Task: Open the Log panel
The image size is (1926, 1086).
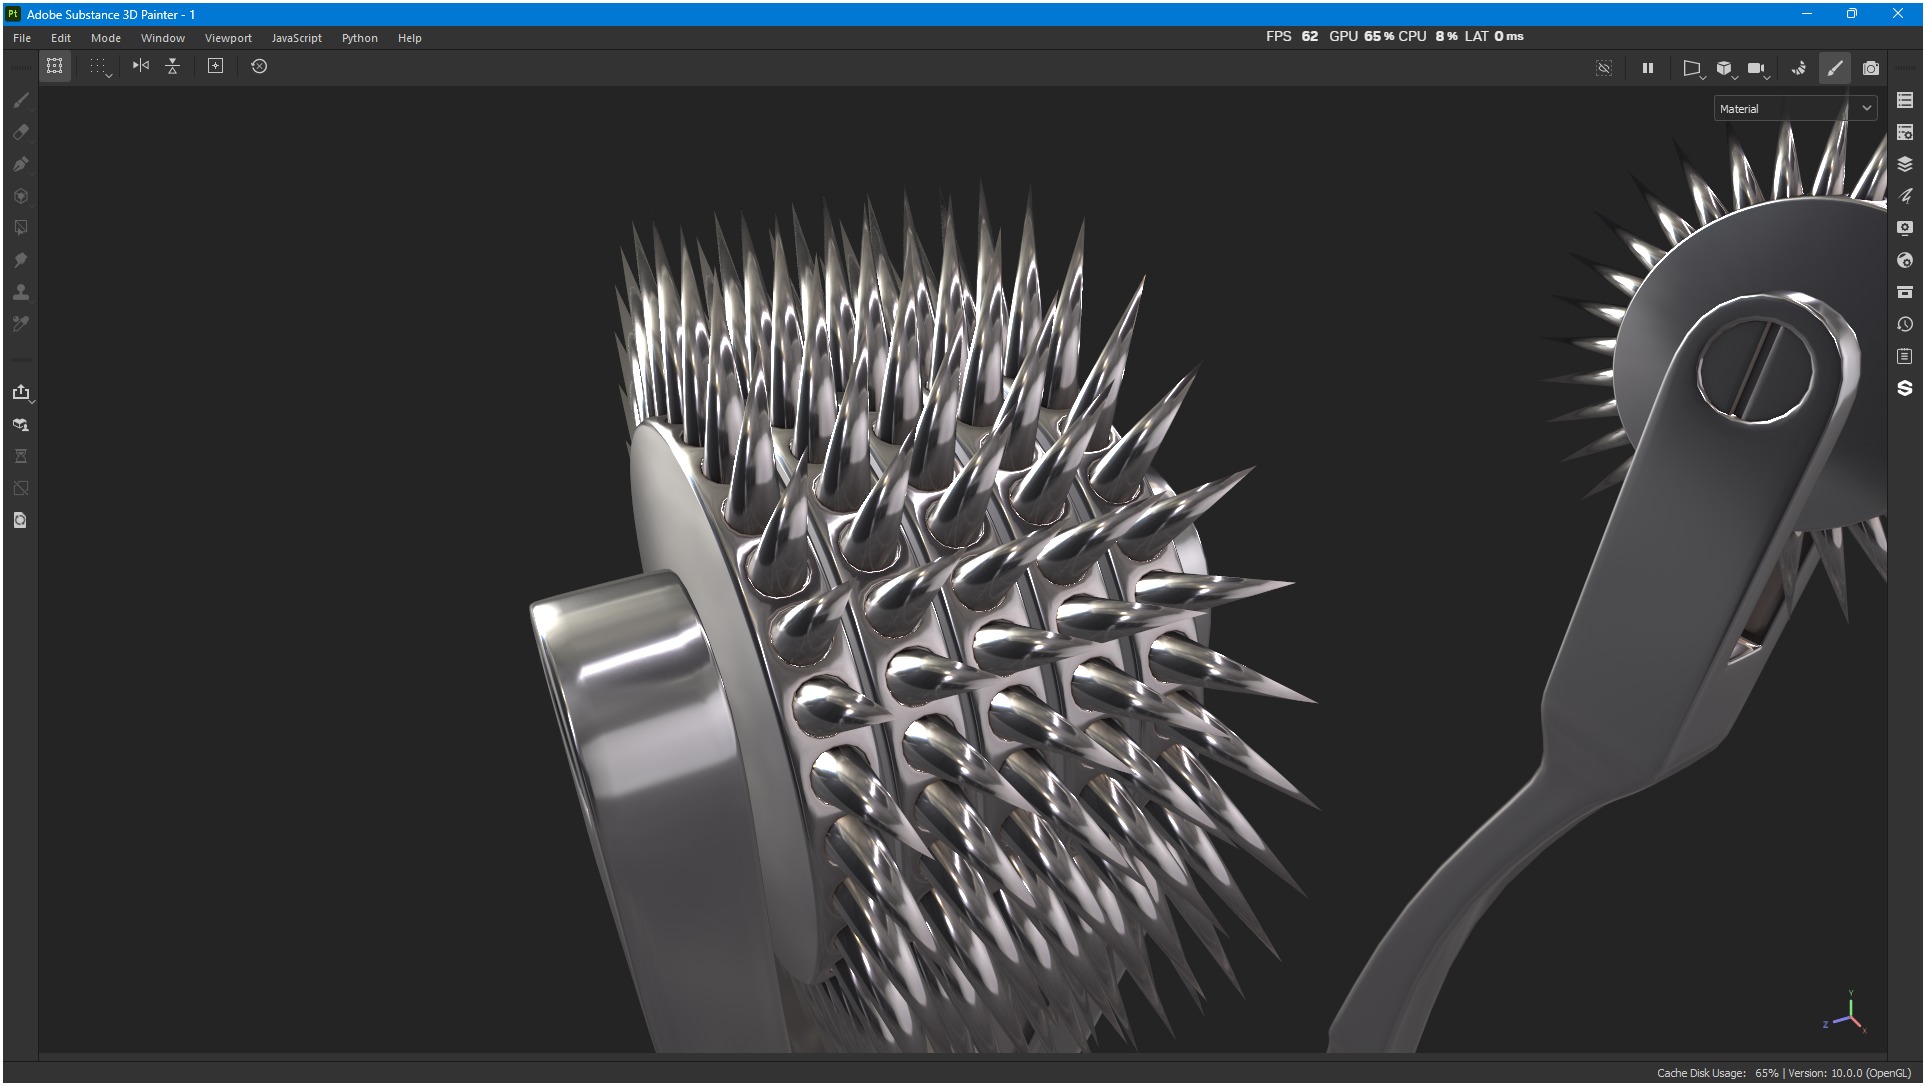Action: [x=1905, y=356]
